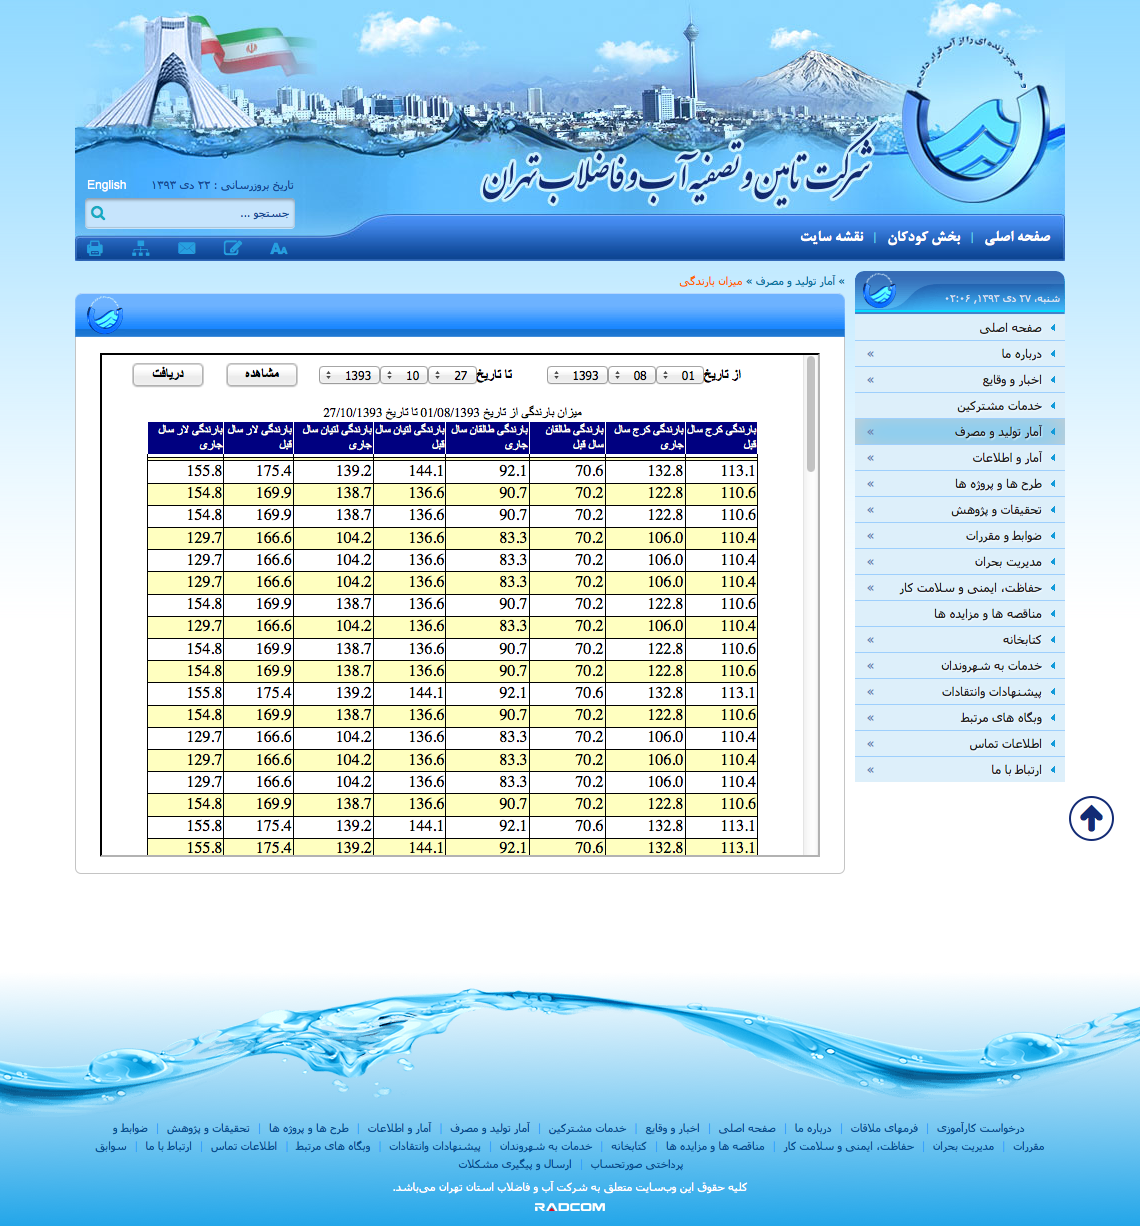Click the مشاهده view button
1140x1226 pixels.
tap(262, 374)
